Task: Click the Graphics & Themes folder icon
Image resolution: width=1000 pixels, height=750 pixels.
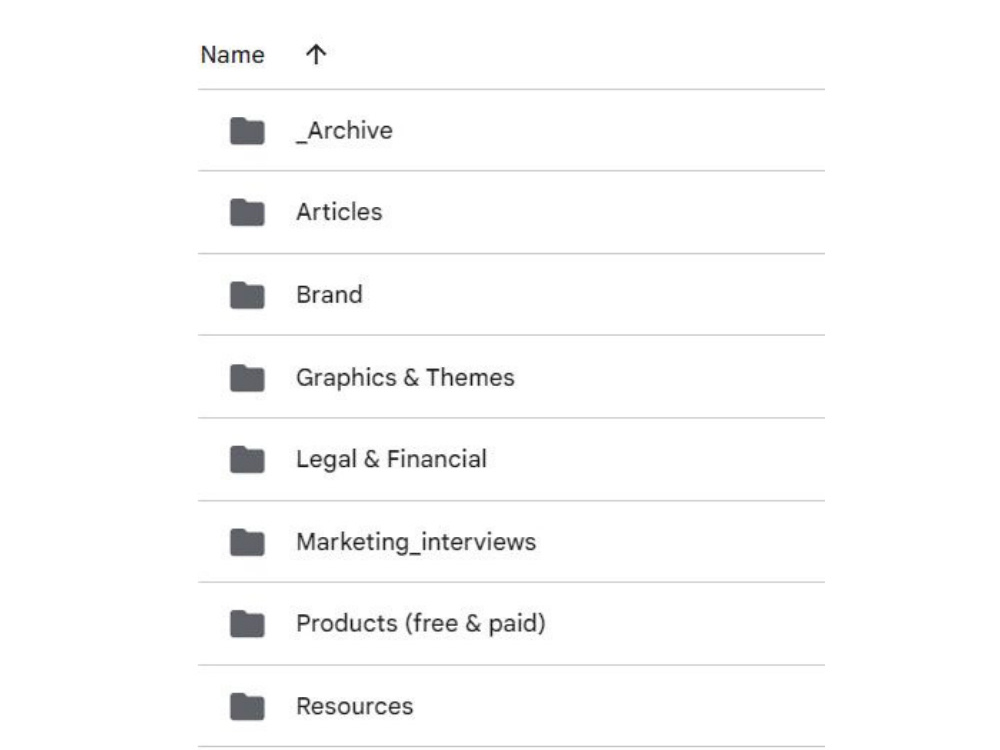Action: coord(247,378)
